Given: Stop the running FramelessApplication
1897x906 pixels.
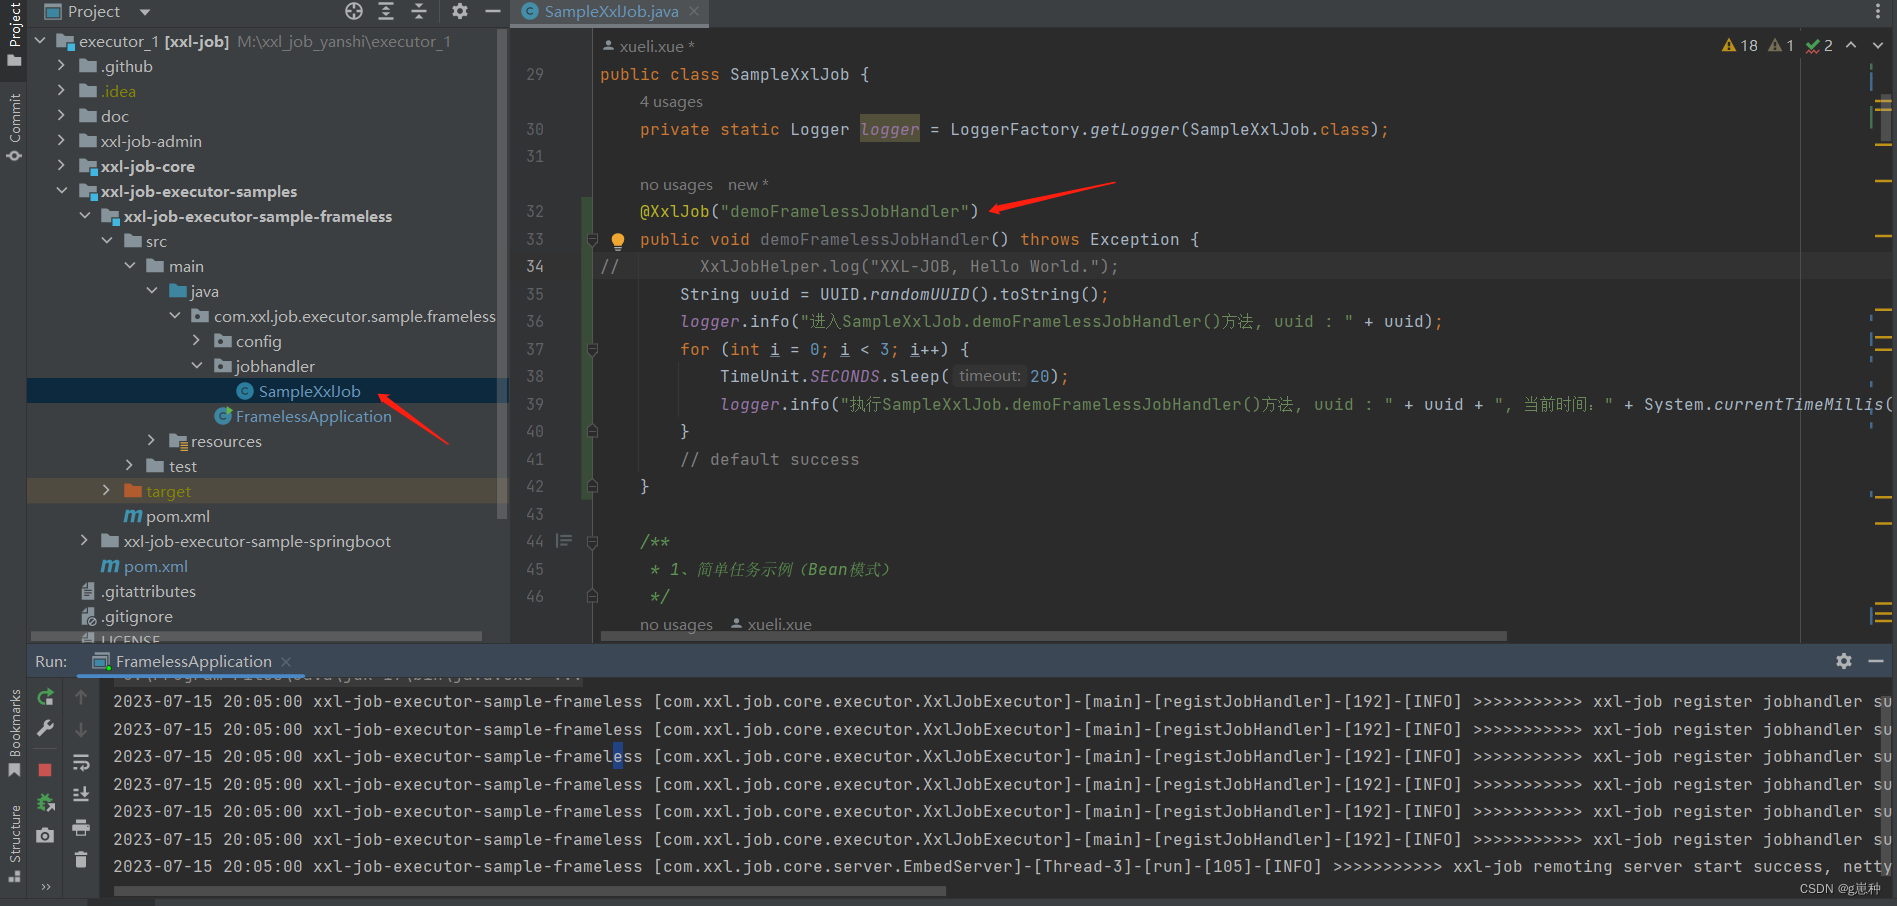Looking at the screenshot, I should 45,770.
